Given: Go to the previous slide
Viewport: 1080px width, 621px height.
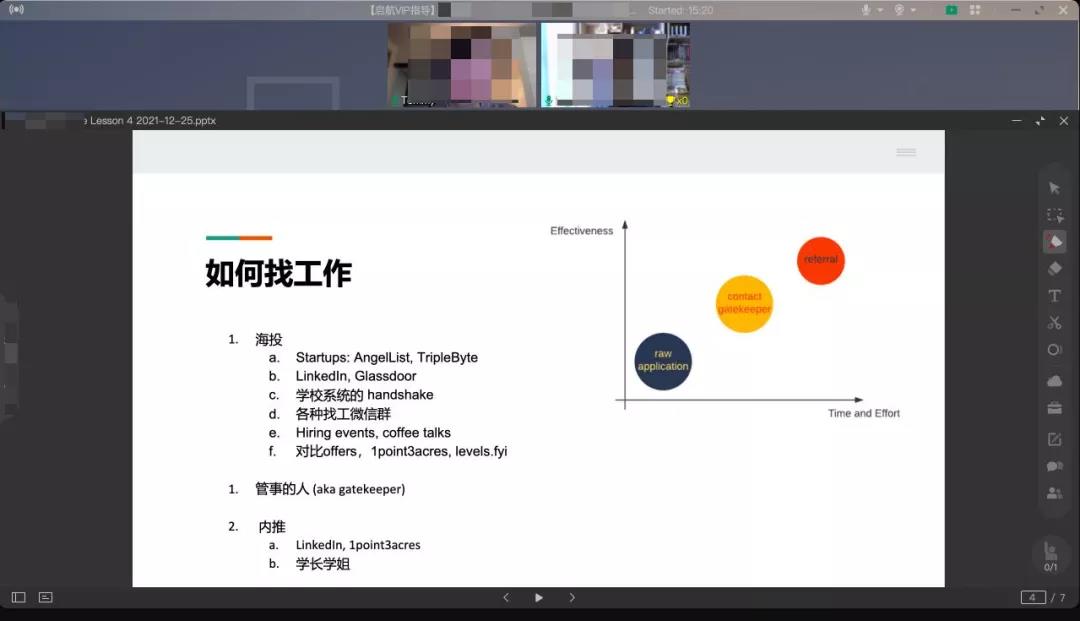Looking at the screenshot, I should tap(506, 597).
